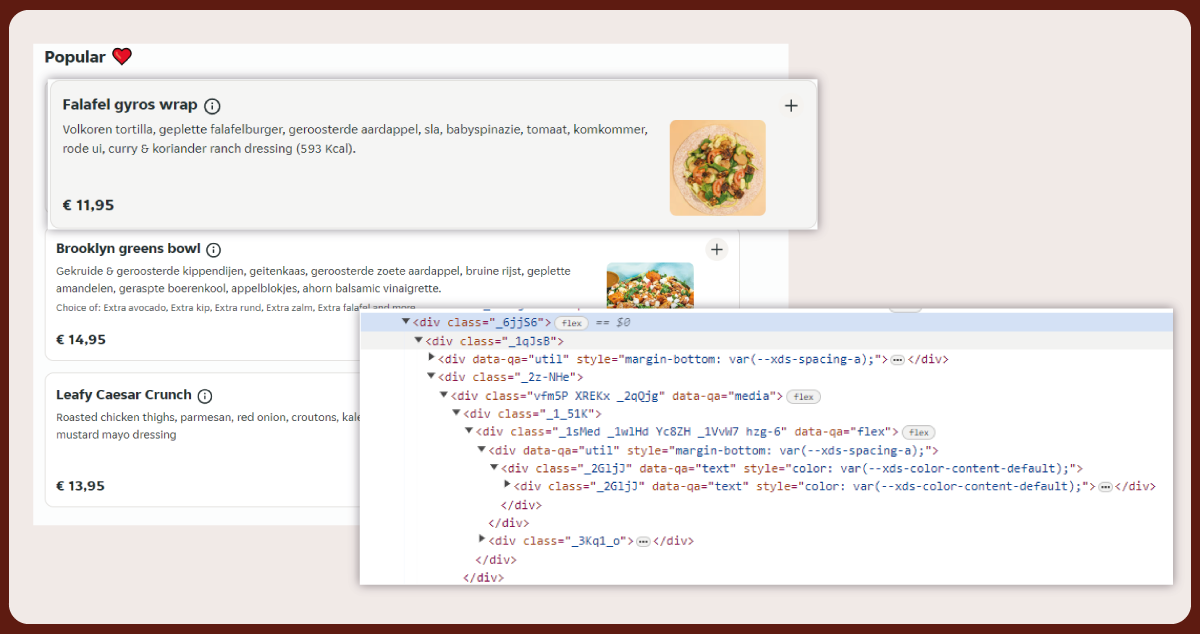
Task: Select the _1_51K div tree row
Action: tap(532, 414)
